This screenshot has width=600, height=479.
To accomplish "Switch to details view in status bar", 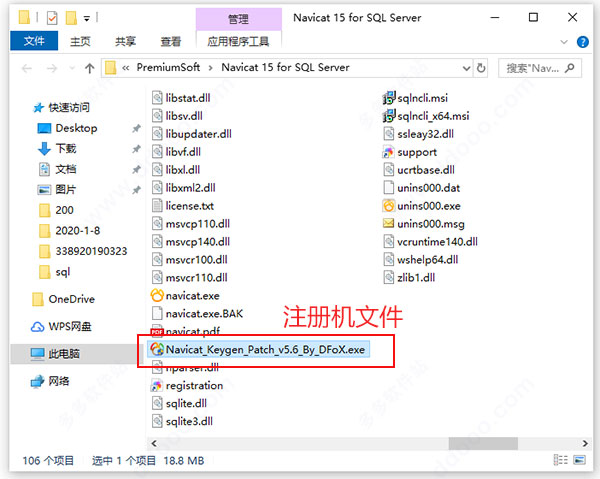I will (561, 460).
